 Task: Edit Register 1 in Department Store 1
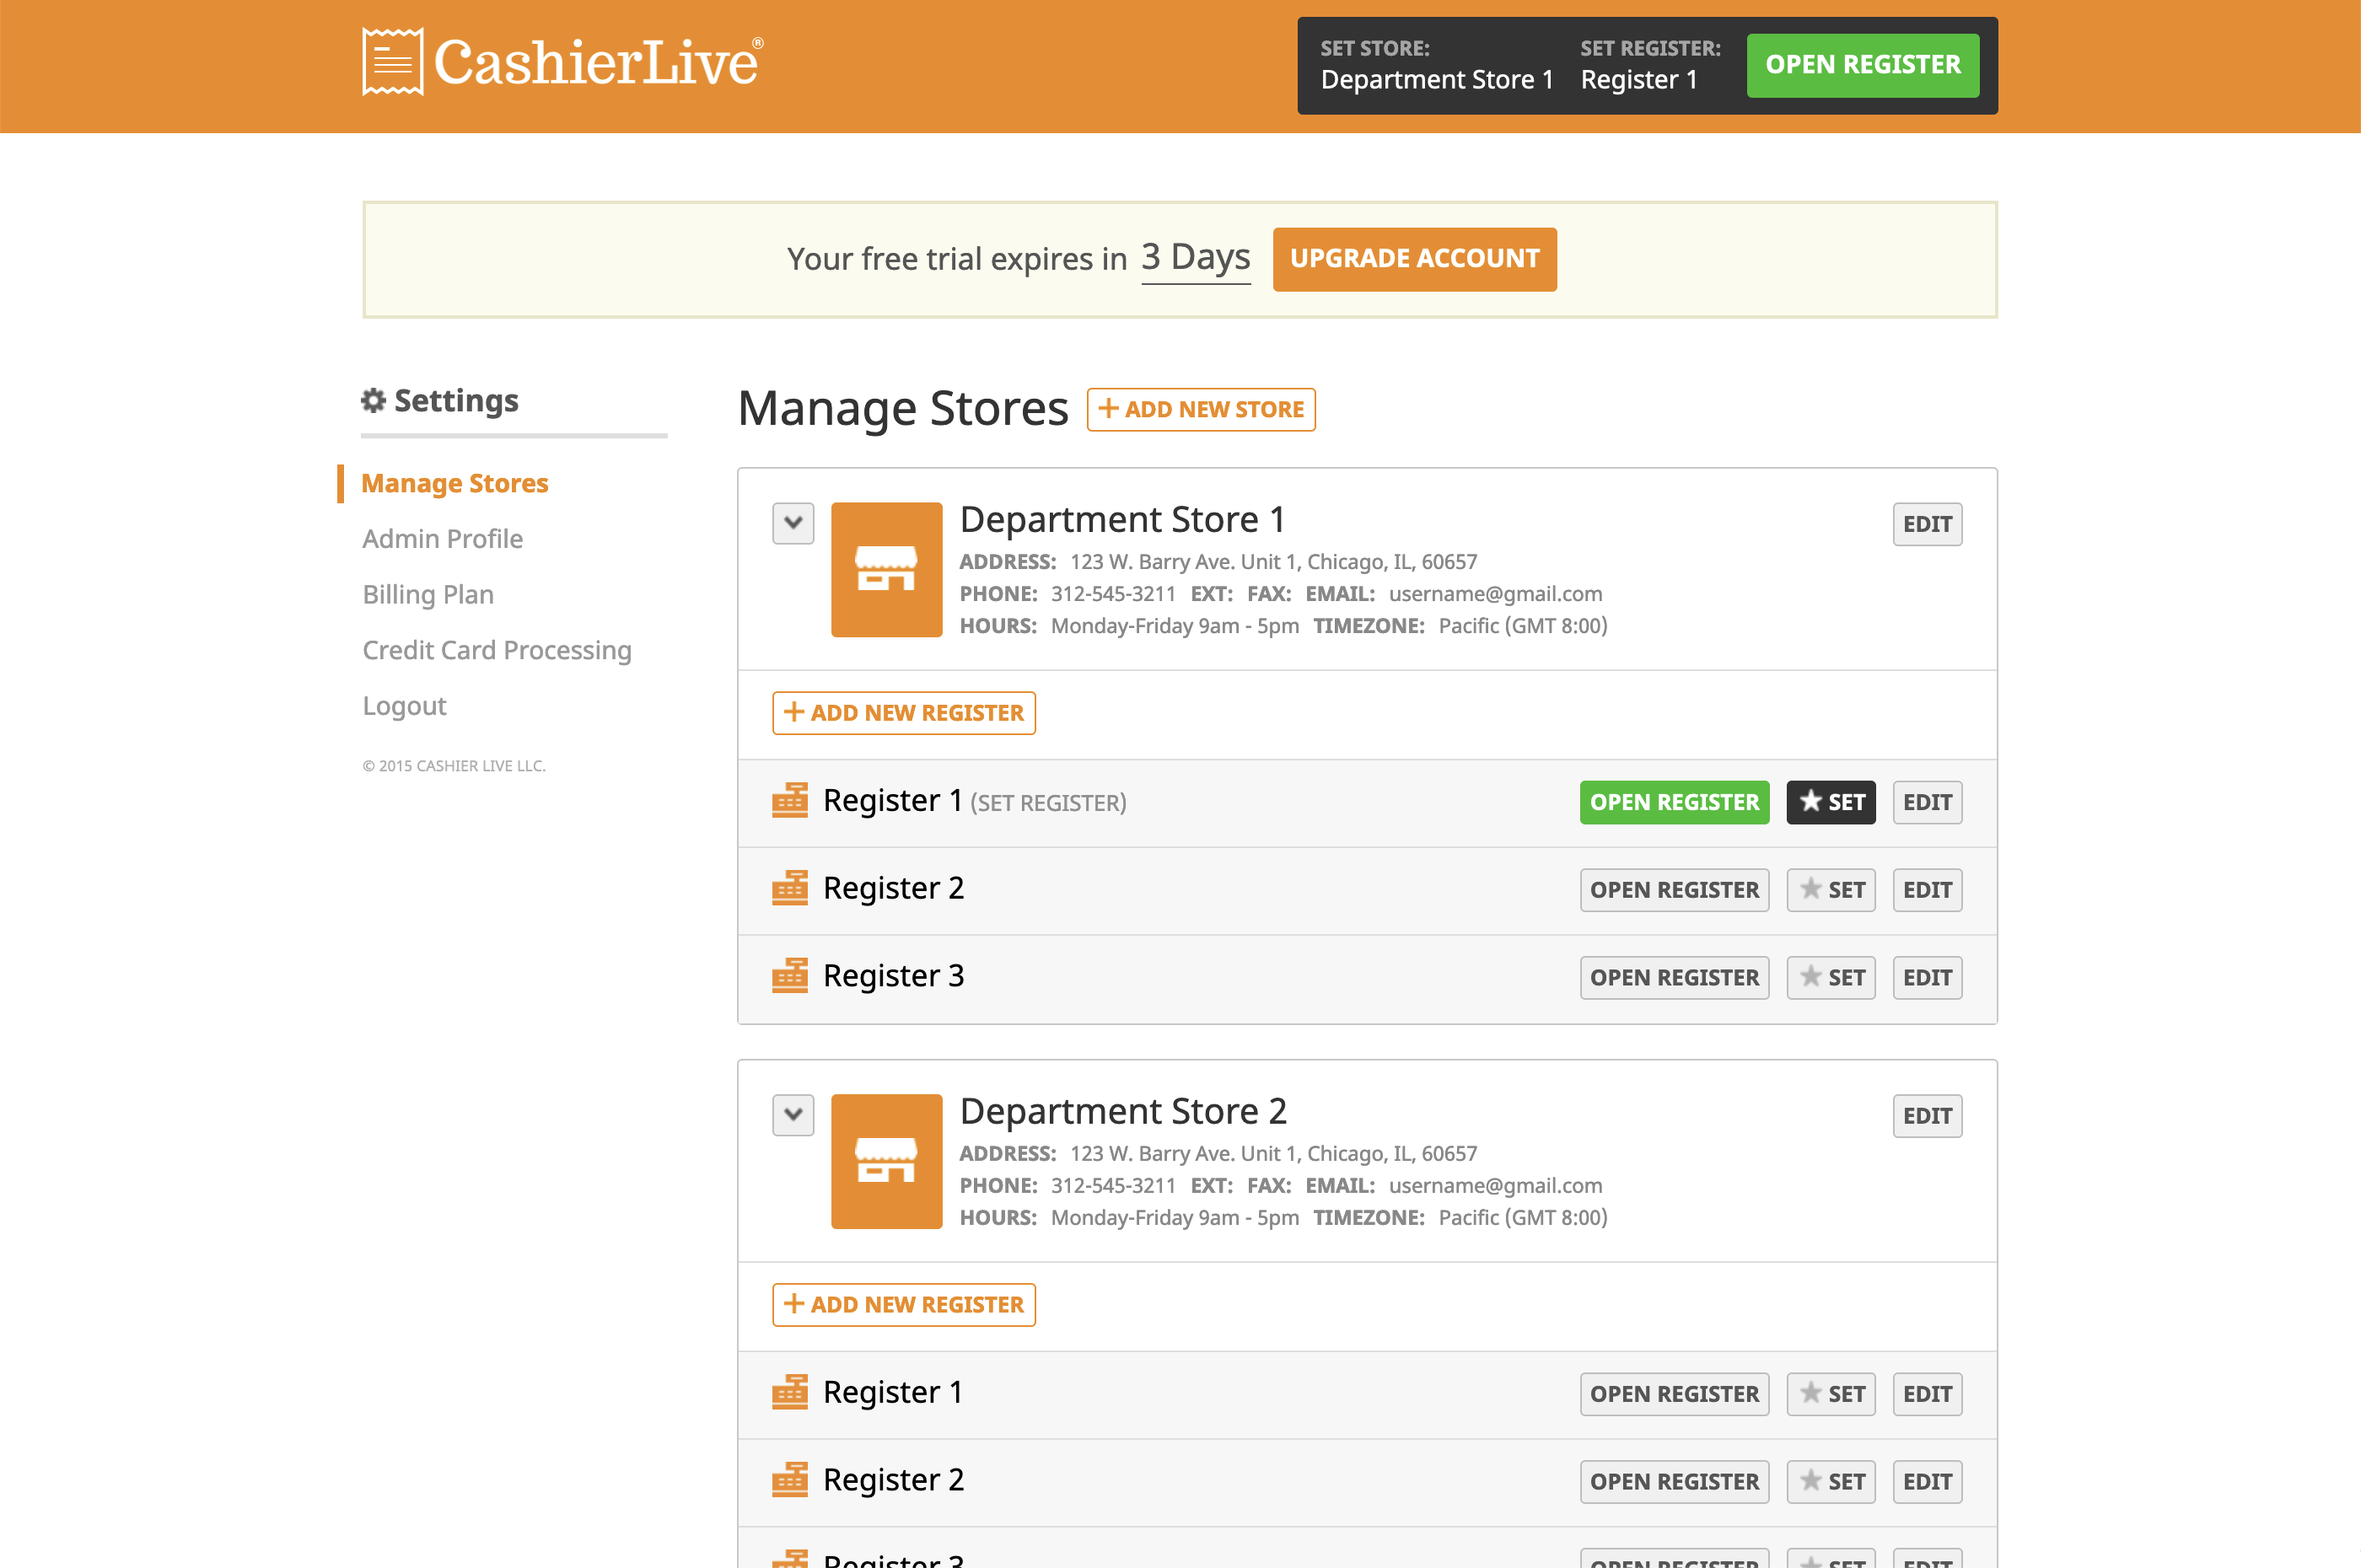[1927, 802]
